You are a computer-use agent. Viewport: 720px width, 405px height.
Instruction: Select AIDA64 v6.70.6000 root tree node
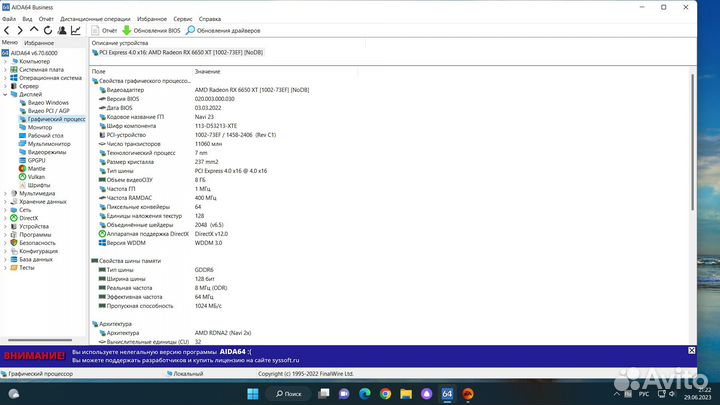pyautogui.click(x=30, y=53)
